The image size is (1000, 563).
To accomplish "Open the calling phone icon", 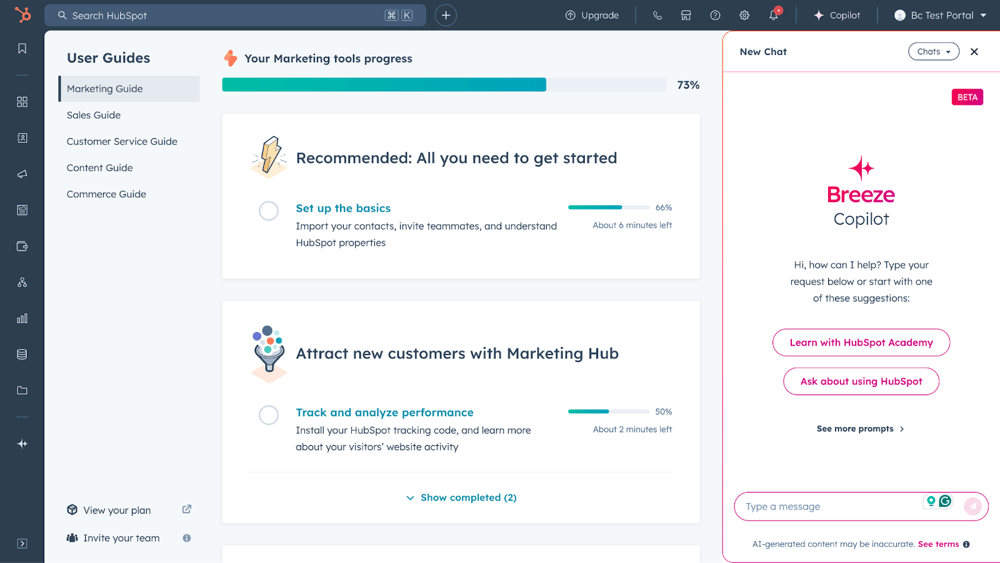I will click(657, 15).
